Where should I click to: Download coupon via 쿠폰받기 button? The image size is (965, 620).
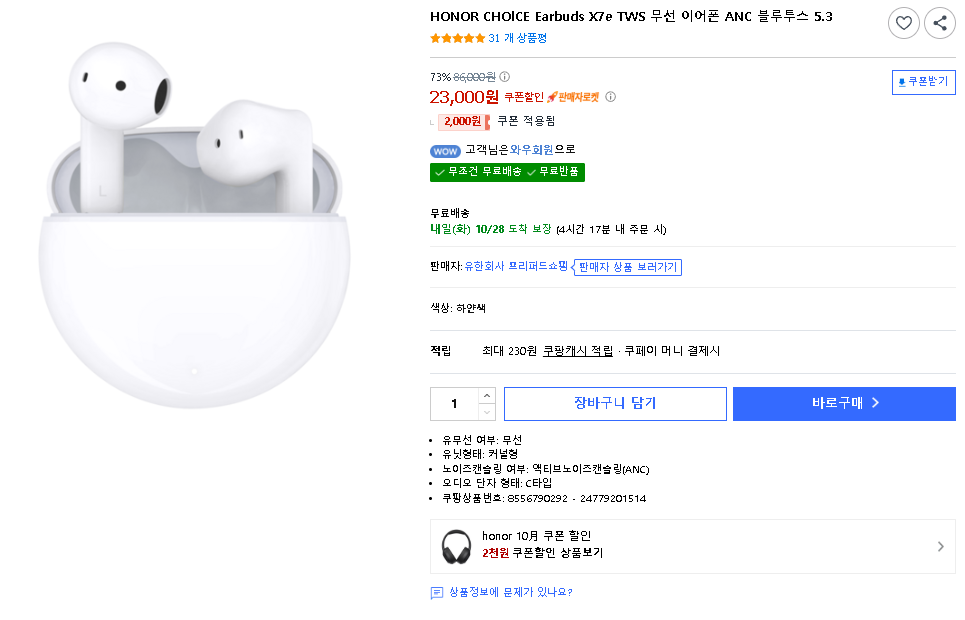coord(923,82)
